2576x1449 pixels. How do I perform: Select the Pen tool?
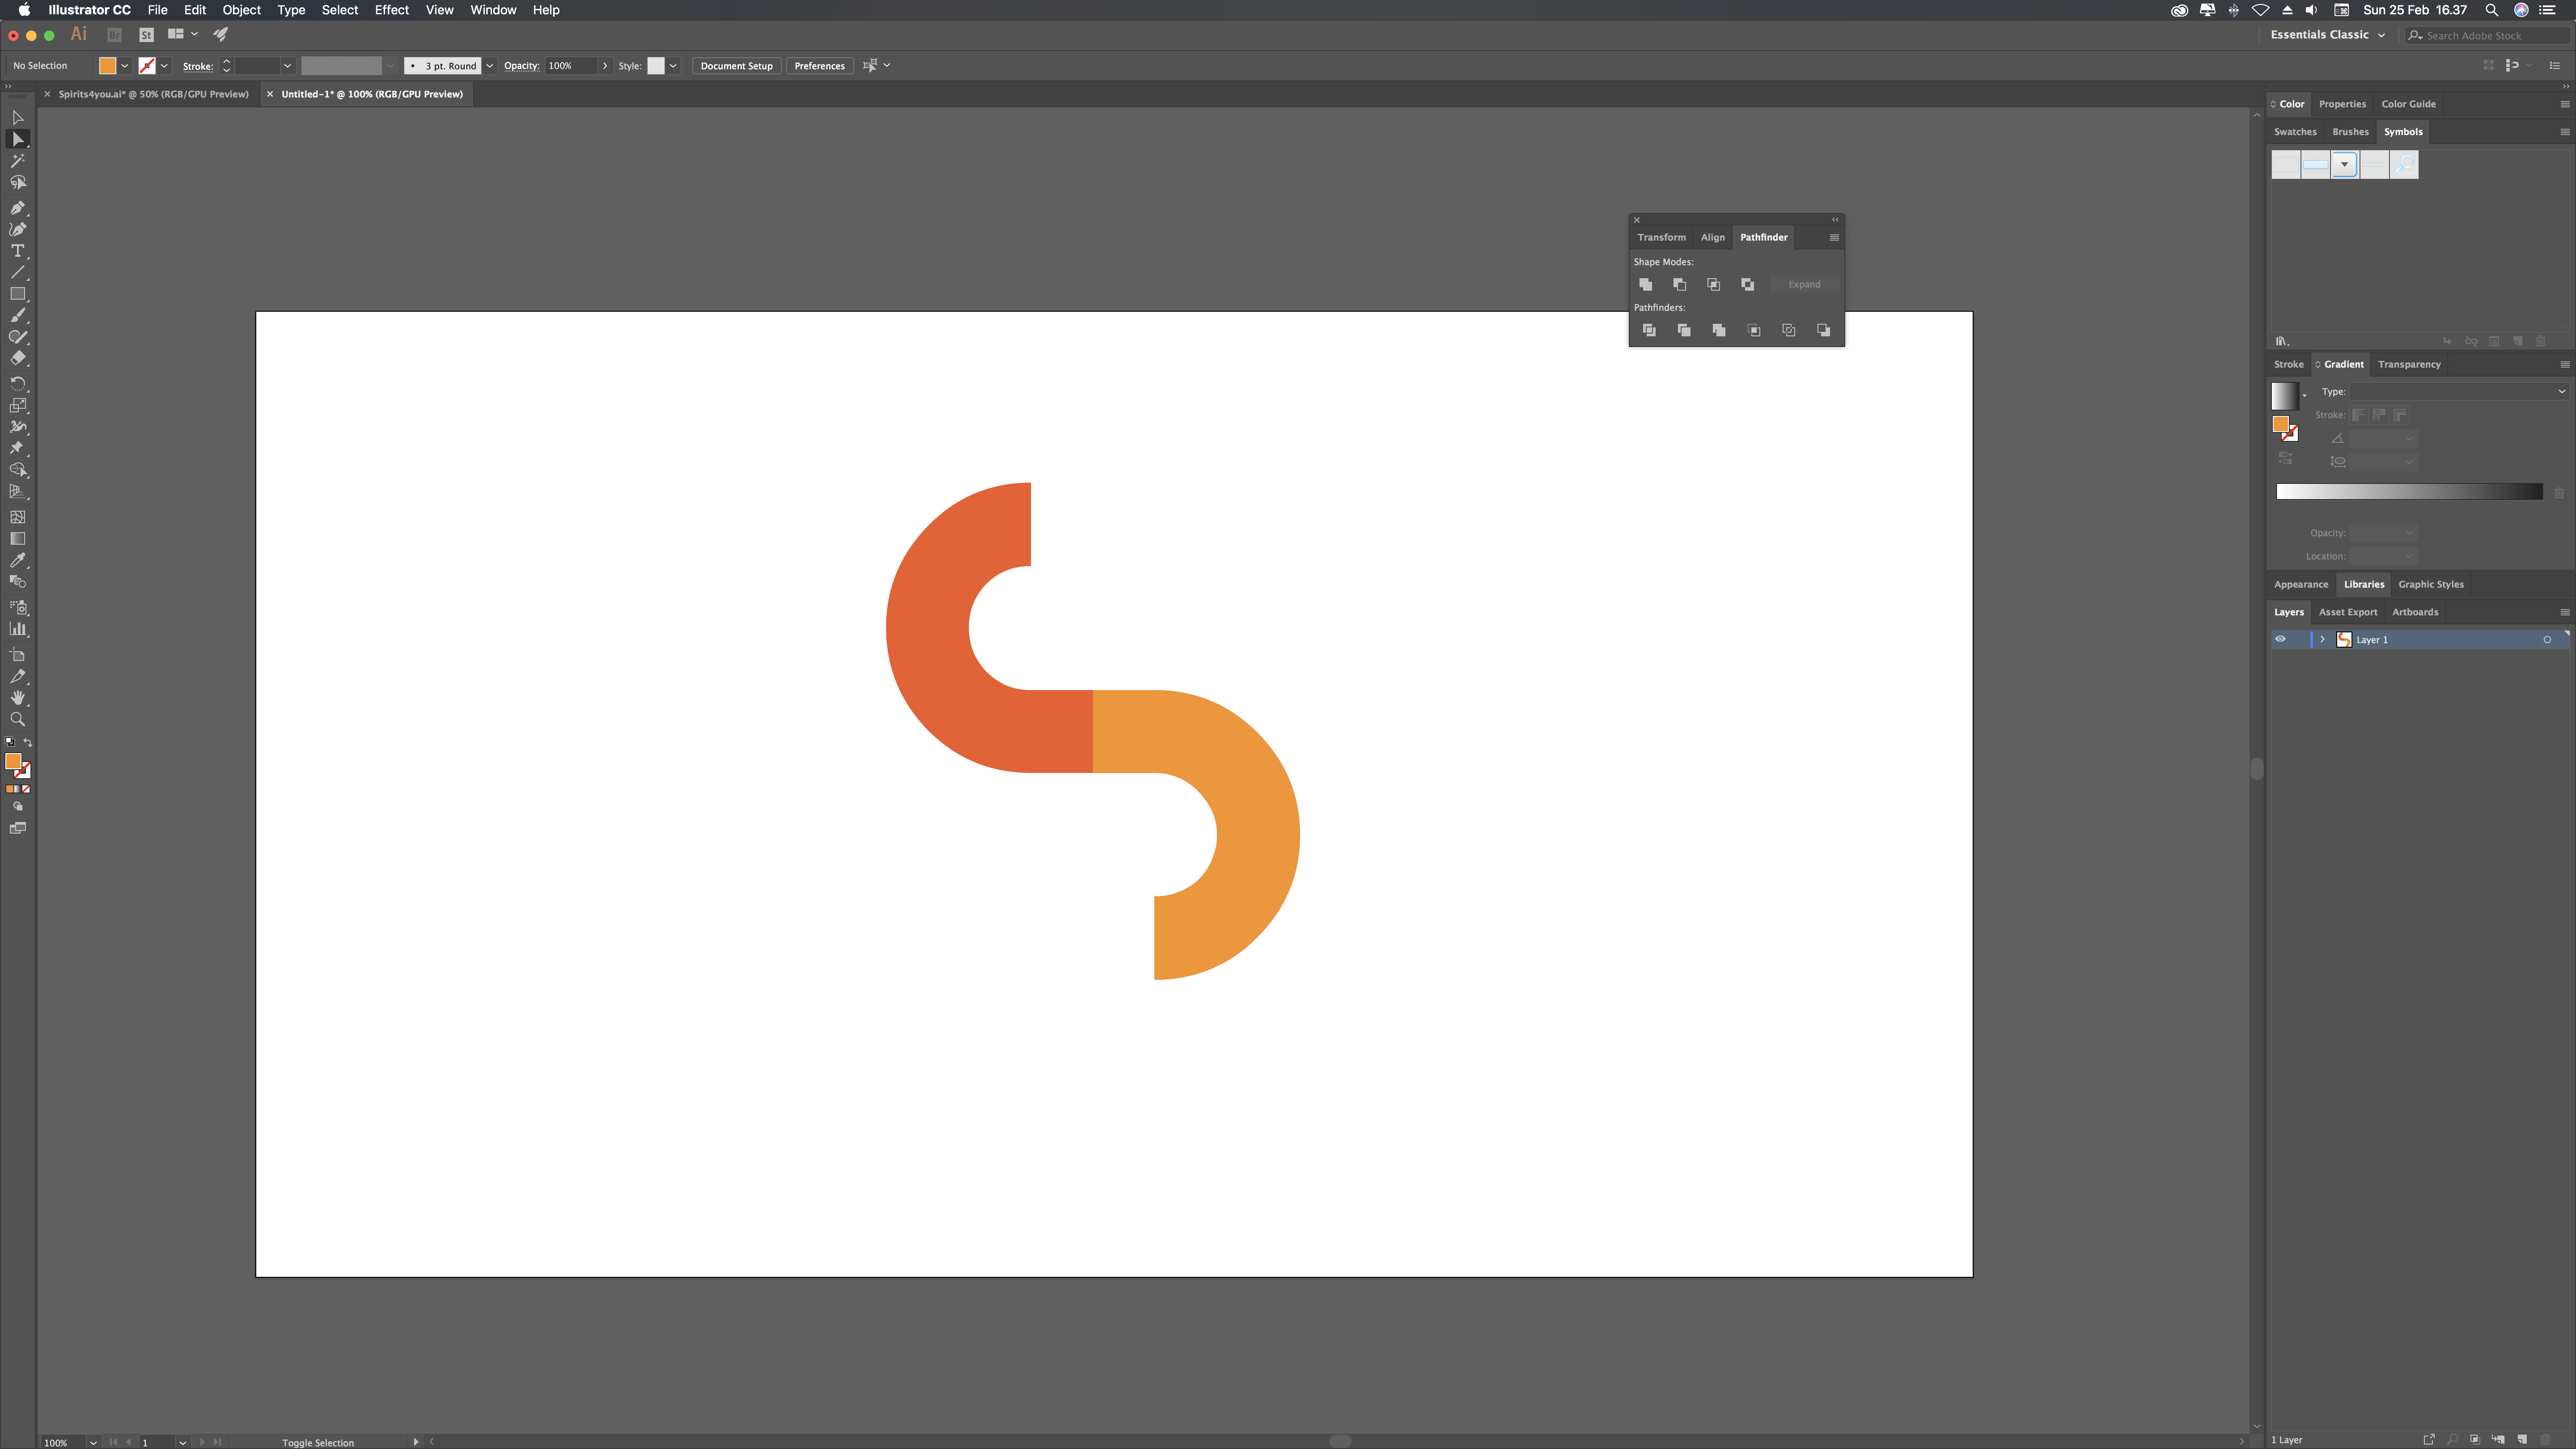pyautogui.click(x=17, y=208)
